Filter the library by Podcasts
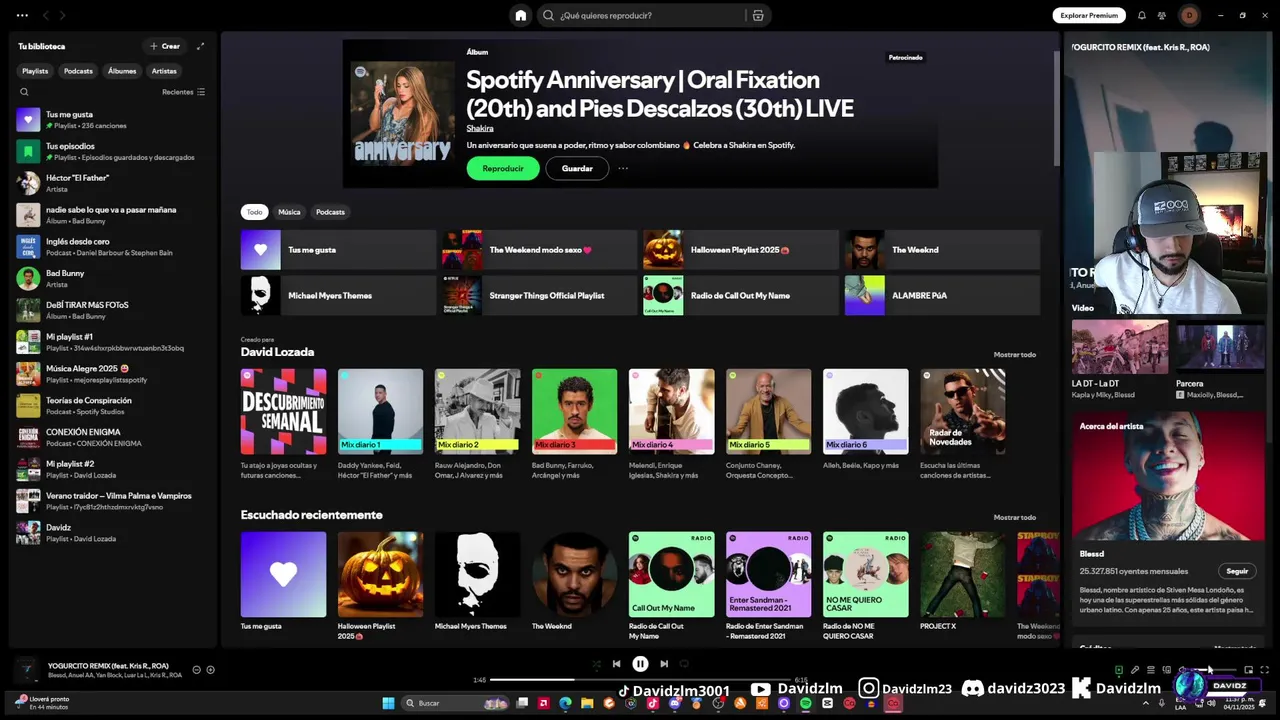Viewport: 1280px width, 720px height. pyautogui.click(x=78, y=71)
